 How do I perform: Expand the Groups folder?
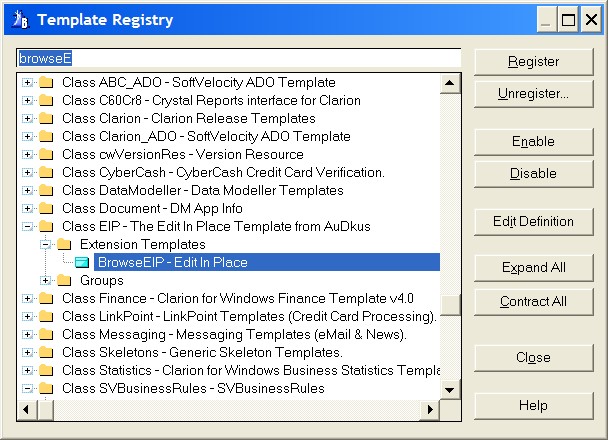(x=45, y=280)
